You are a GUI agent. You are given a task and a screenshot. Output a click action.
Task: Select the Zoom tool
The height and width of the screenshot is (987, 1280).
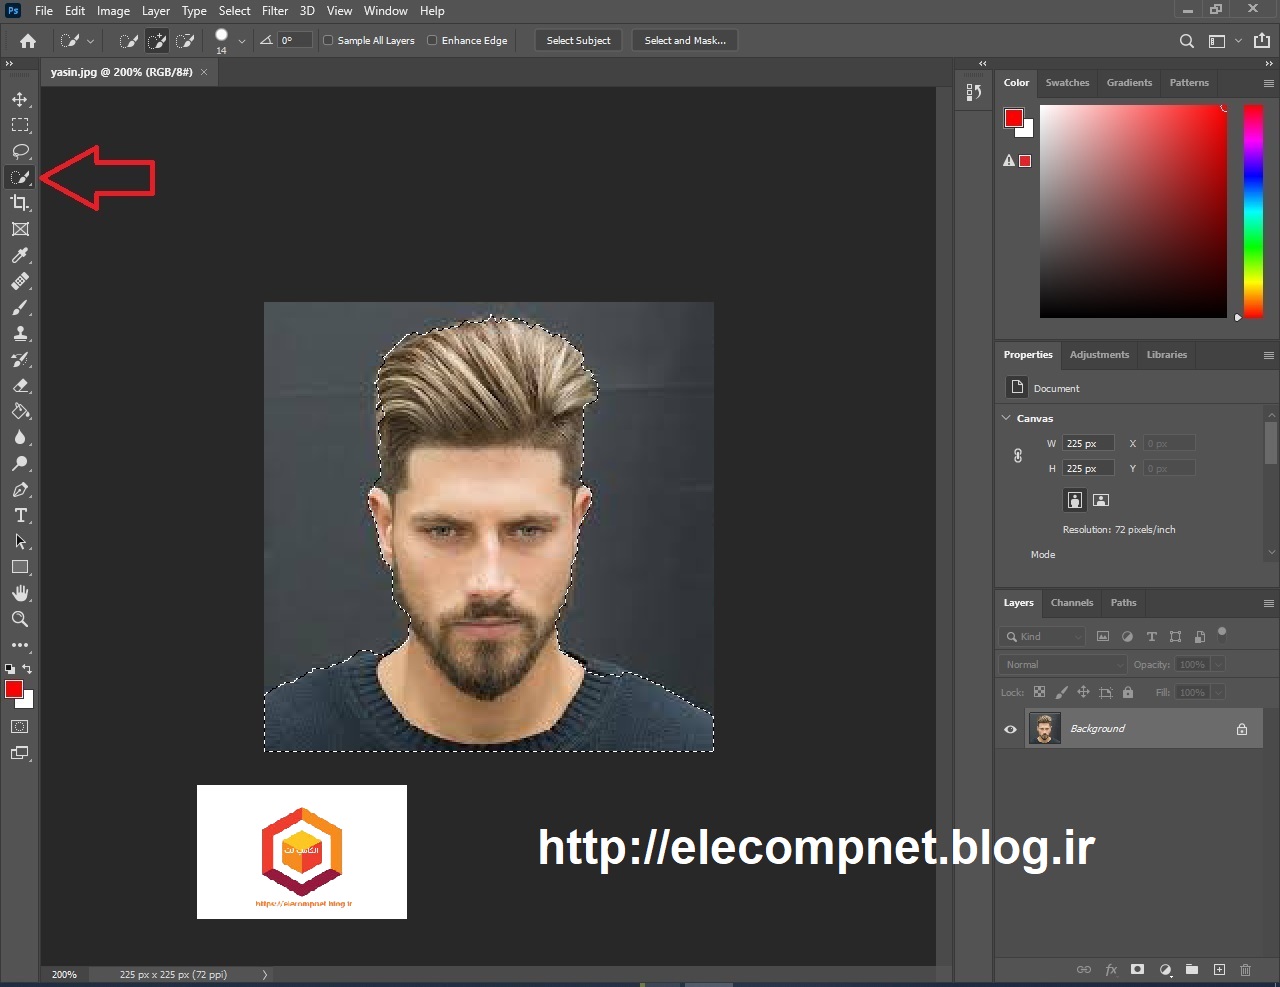tap(20, 619)
